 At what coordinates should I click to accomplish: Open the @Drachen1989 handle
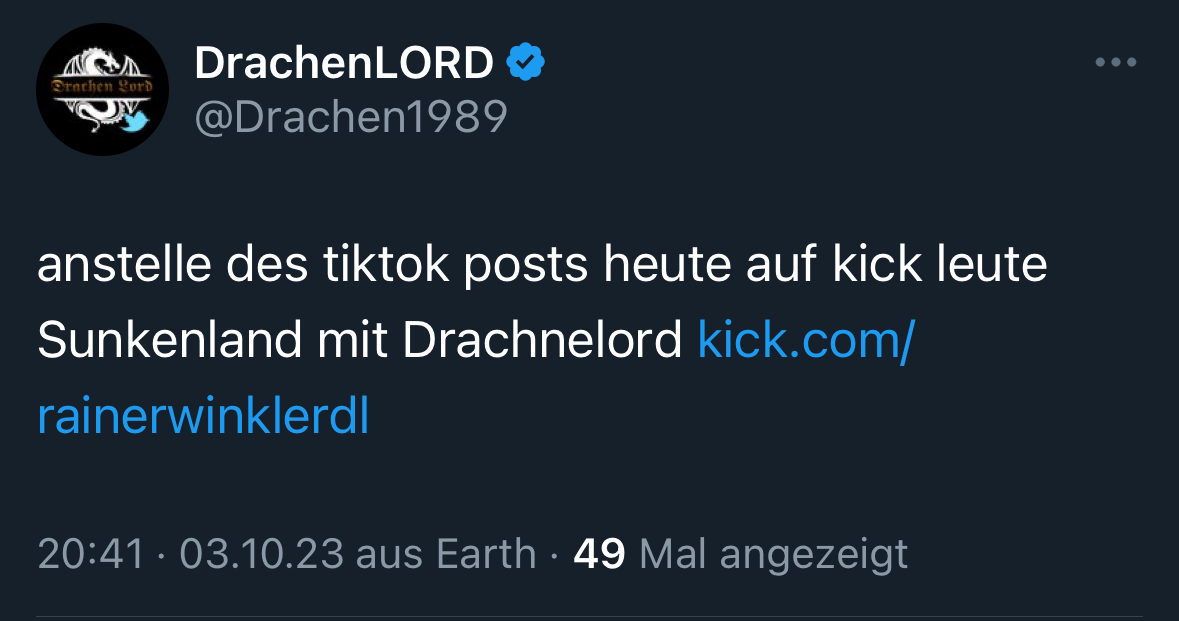pyautogui.click(x=351, y=117)
